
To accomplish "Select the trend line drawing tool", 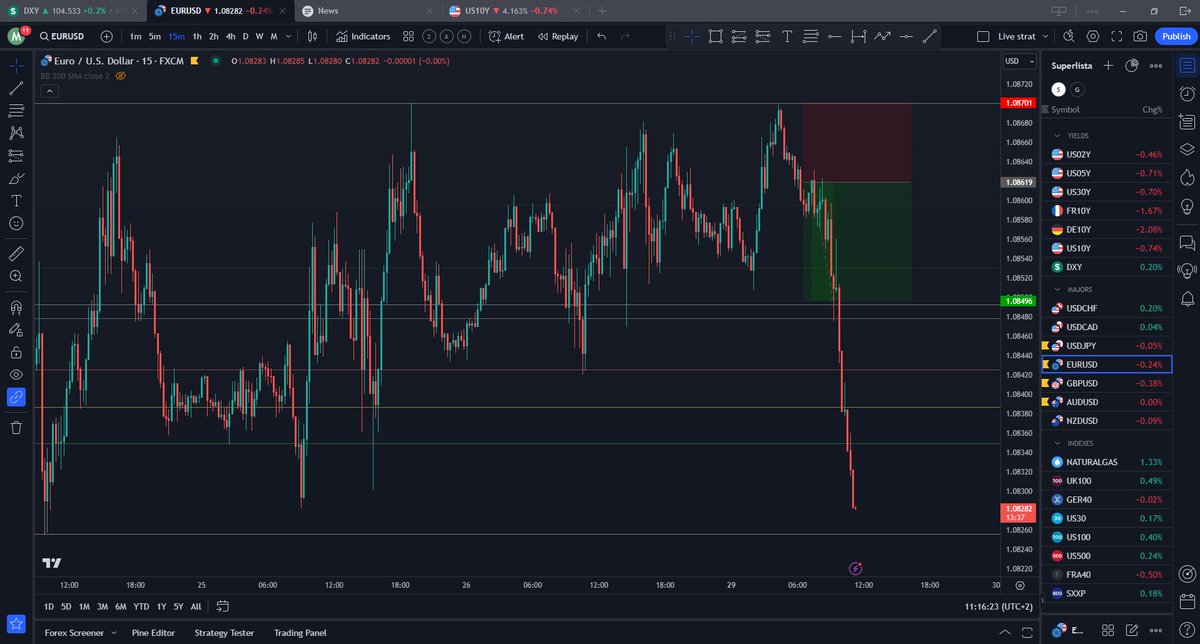I will [x=16, y=88].
